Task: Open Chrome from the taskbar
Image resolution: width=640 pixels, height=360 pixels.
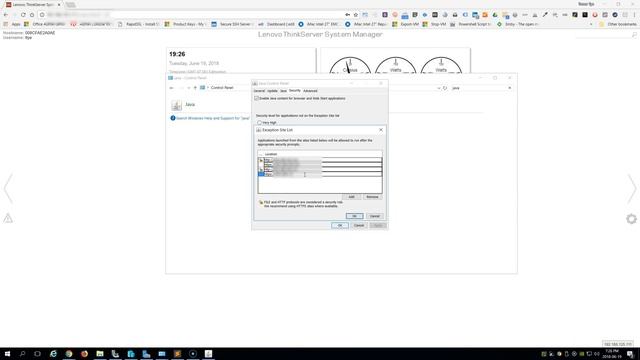Action: tap(69, 354)
